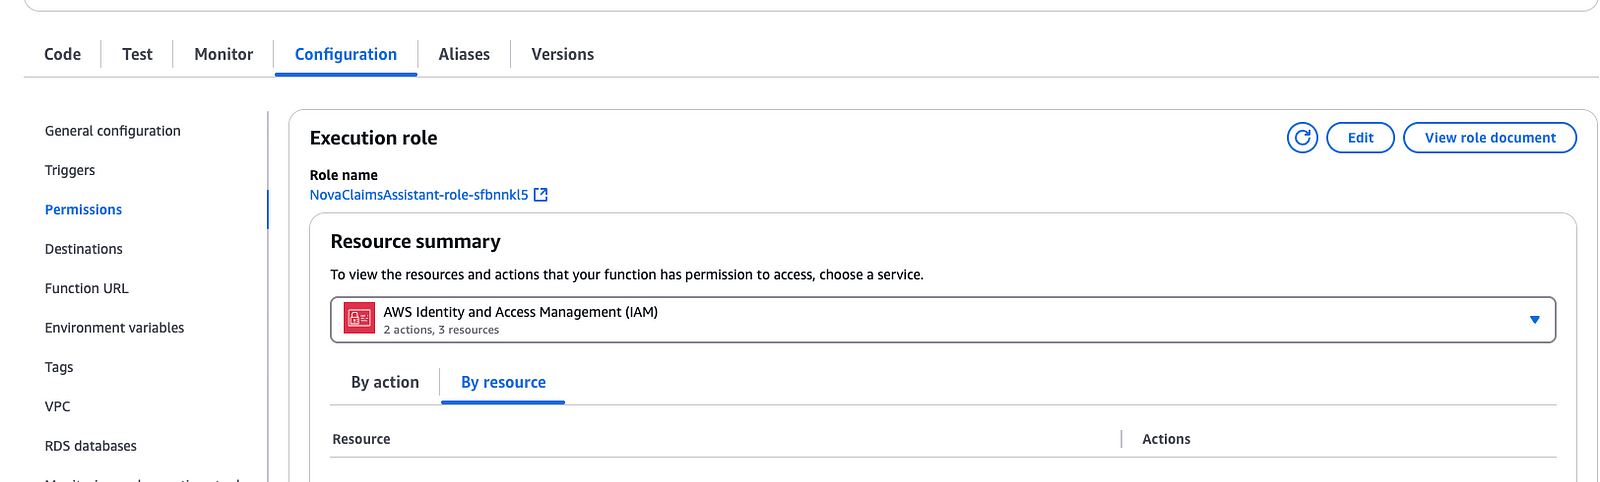Go to Environment variables settings
The image size is (1600, 482).
point(115,328)
